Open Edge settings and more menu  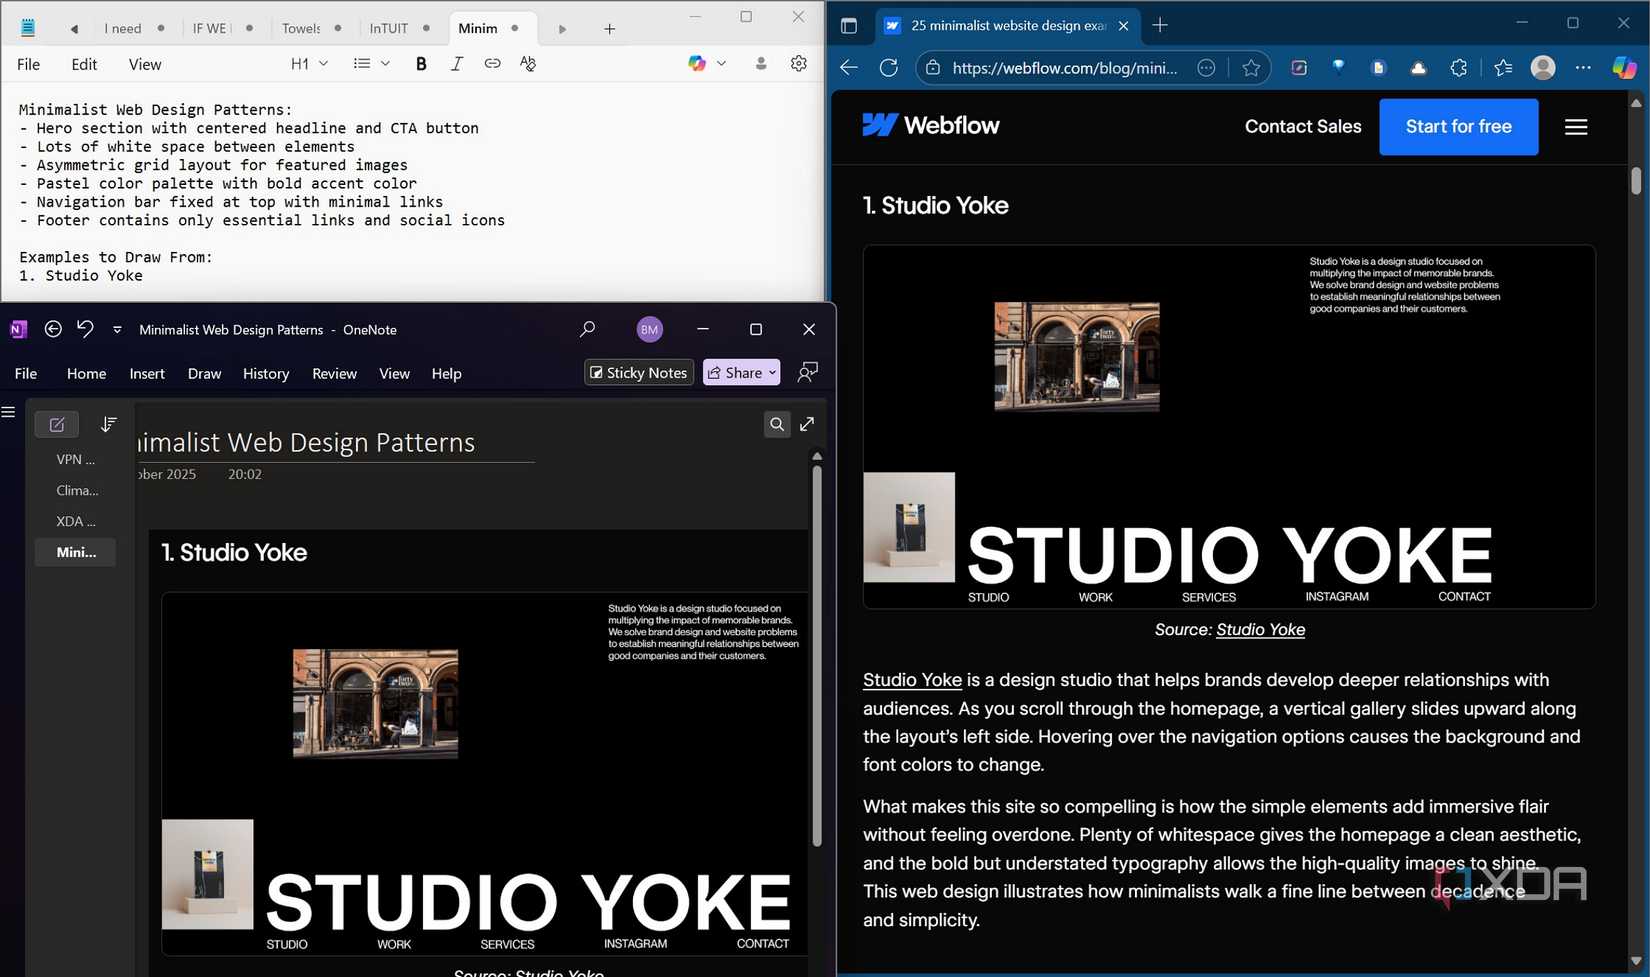click(1582, 67)
